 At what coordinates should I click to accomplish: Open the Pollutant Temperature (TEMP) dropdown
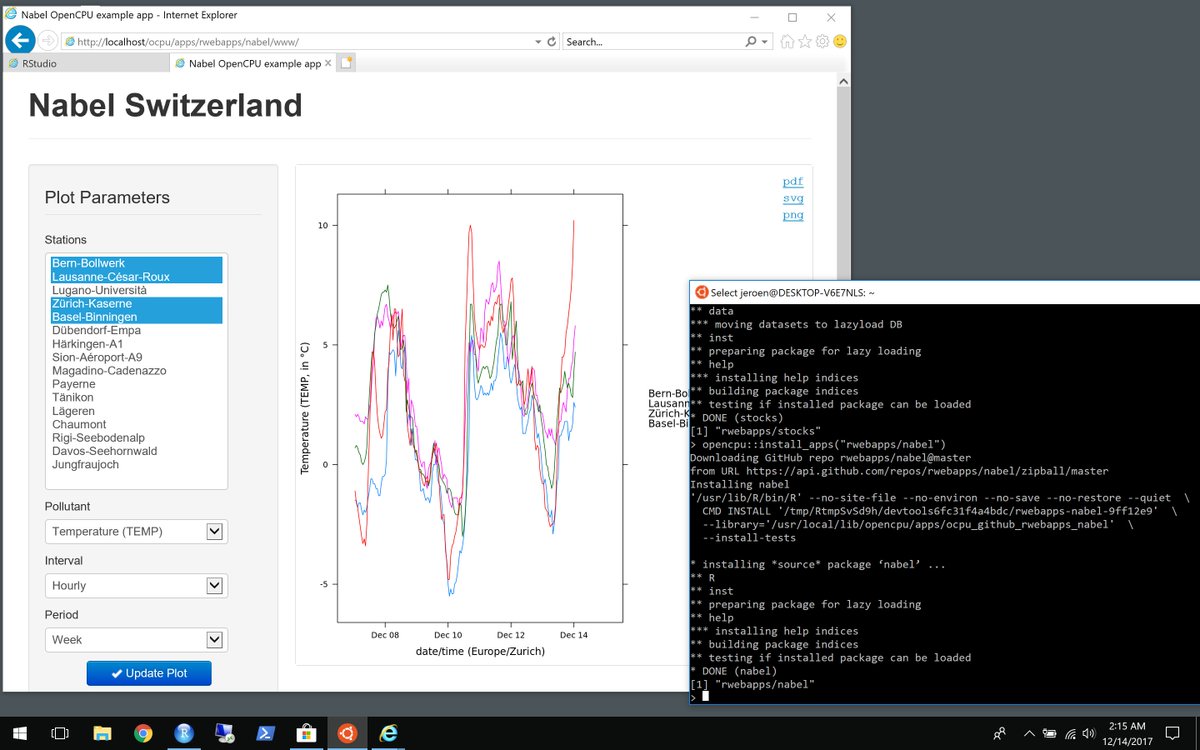[136, 532]
